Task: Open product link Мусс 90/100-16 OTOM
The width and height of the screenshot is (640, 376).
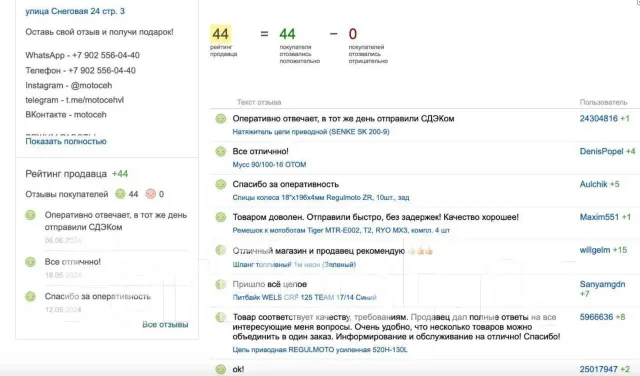Action: pos(269,165)
